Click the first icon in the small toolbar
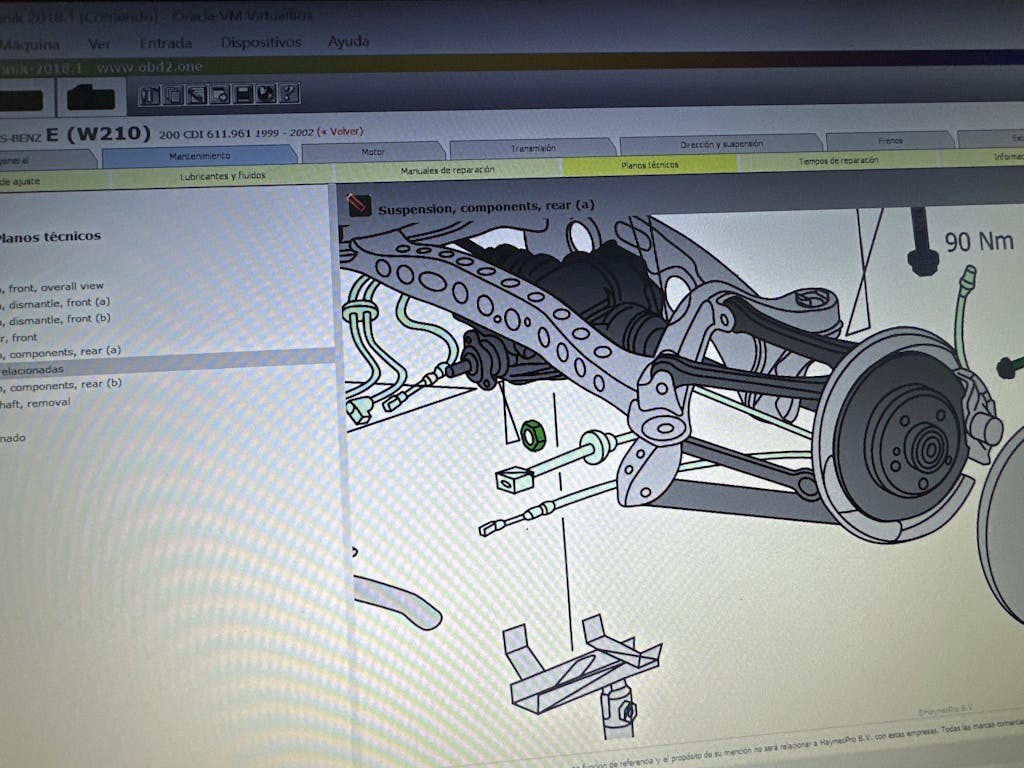The height and width of the screenshot is (768, 1024). pyautogui.click(x=149, y=96)
